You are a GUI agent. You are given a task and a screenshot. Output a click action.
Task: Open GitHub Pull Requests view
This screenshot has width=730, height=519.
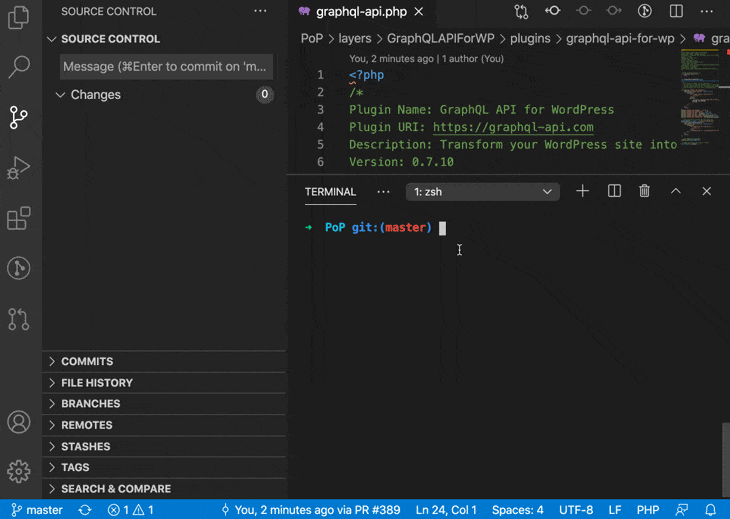point(19,319)
